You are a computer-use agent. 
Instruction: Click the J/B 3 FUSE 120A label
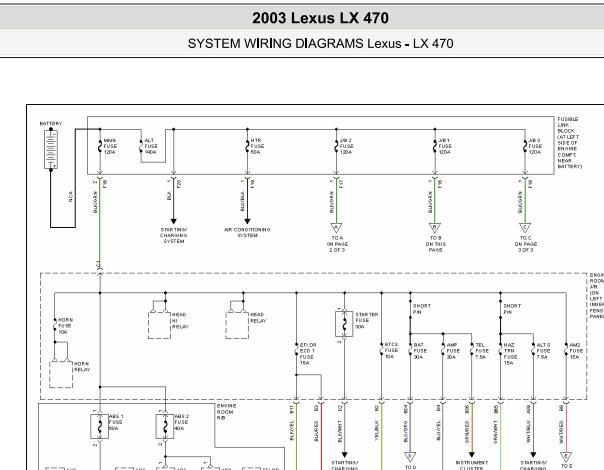535,146
